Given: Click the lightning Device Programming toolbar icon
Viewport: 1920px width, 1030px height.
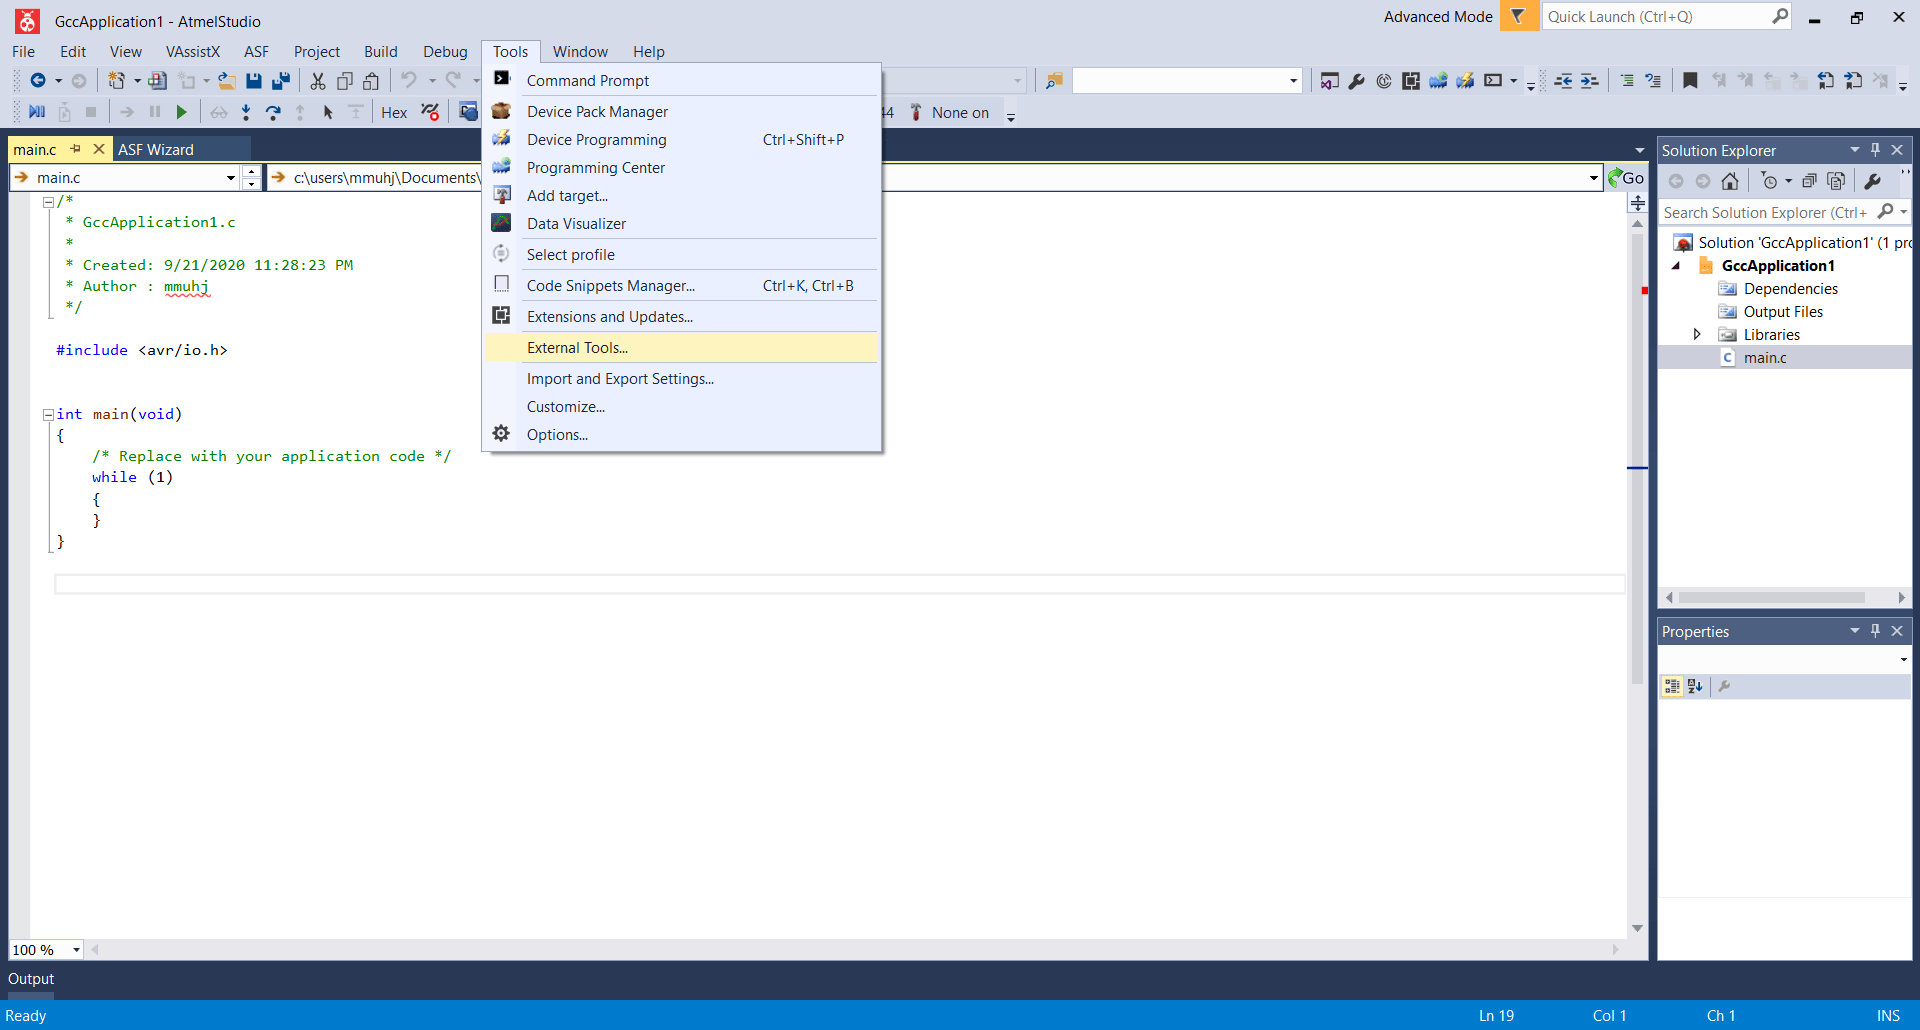Looking at the screenshot, I should [x=1465, y=81].
